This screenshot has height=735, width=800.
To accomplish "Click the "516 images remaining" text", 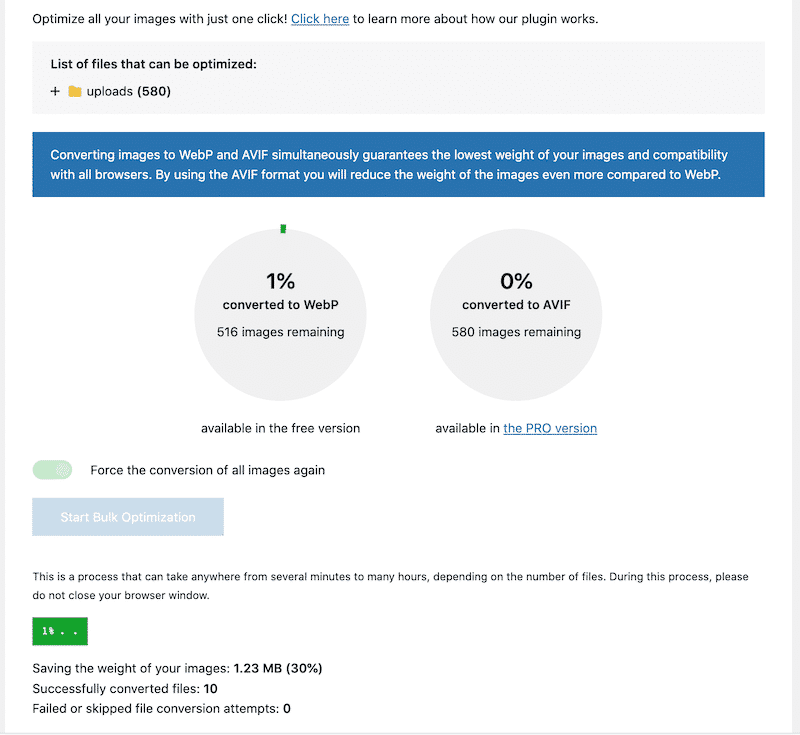I will pyautogui.click(x=281, y=332).
